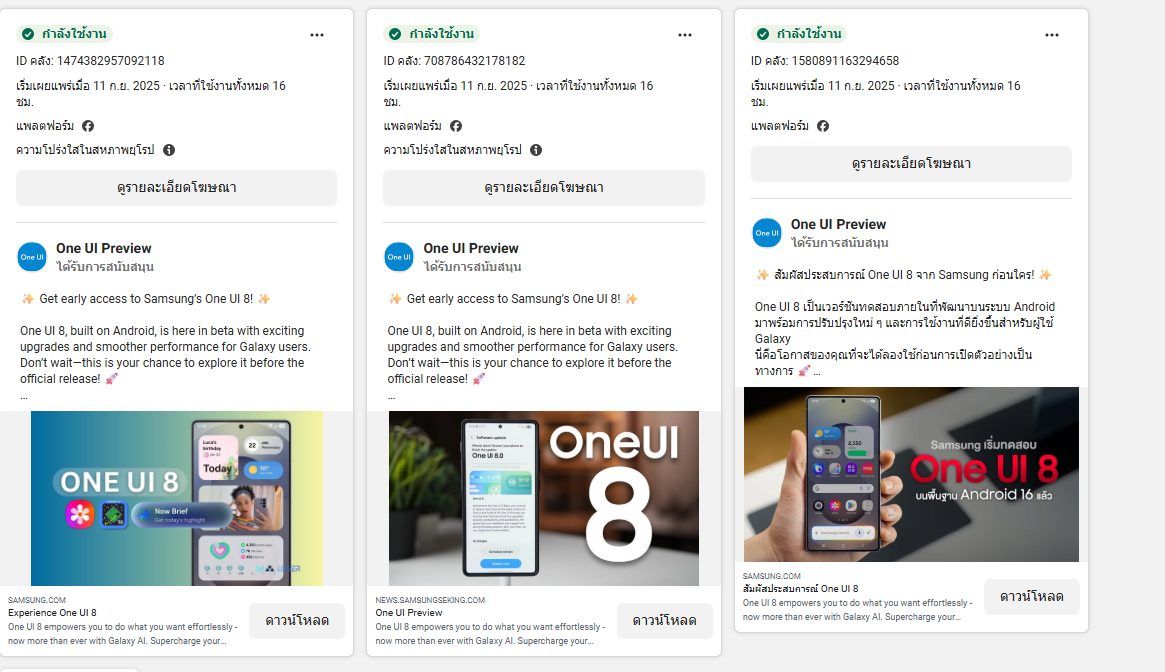This screenshot has height=672, width=1165.
Task: Expand truncated ad text ellipsis in first ad
Action: pos(24,396)
